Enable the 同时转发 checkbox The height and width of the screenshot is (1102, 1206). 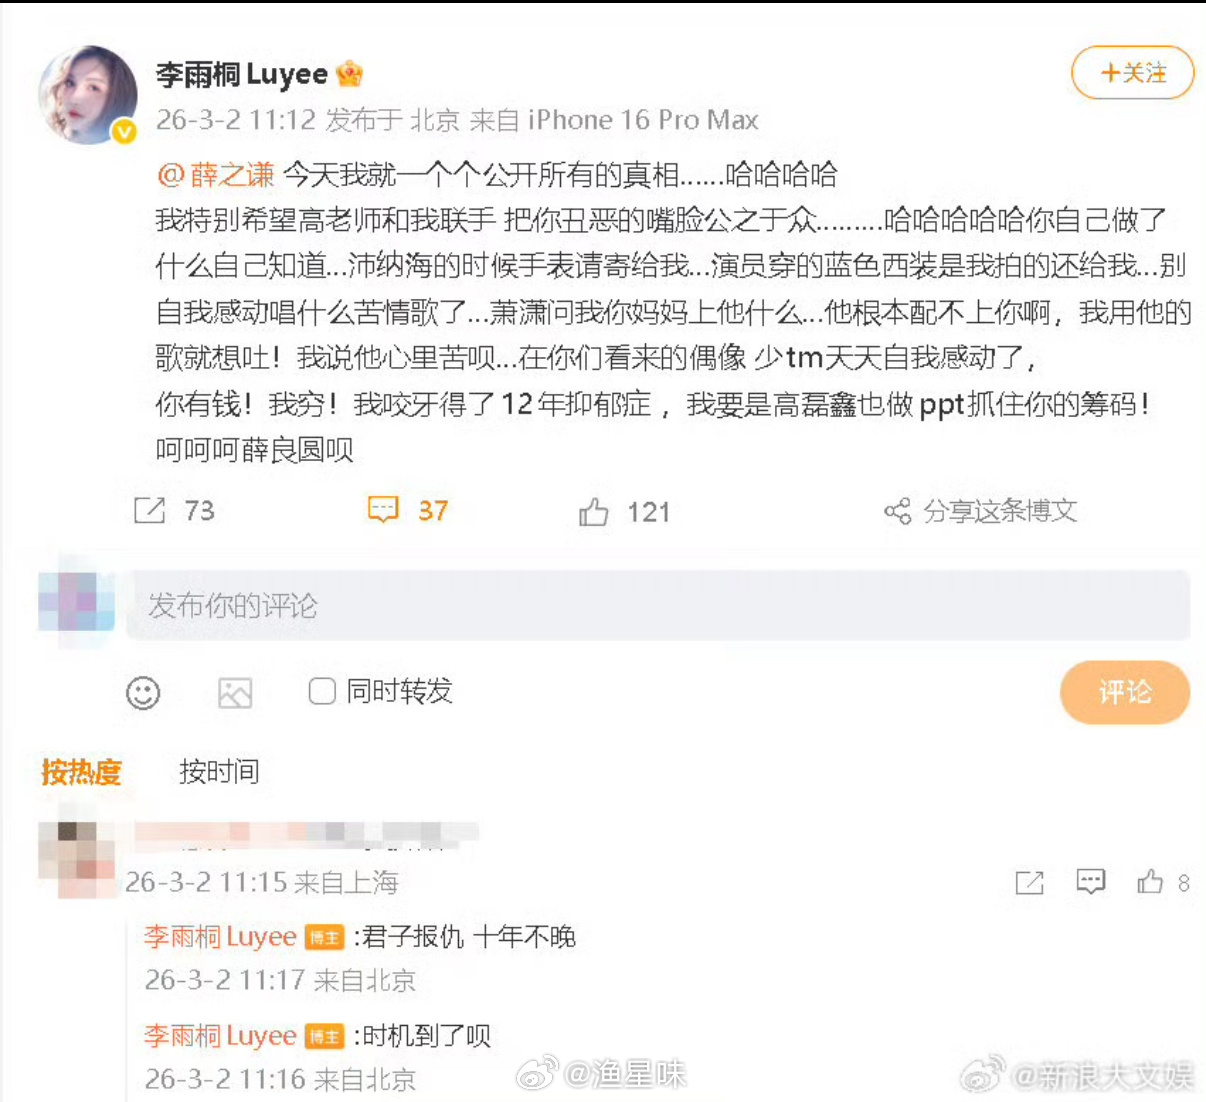point(322,691)
